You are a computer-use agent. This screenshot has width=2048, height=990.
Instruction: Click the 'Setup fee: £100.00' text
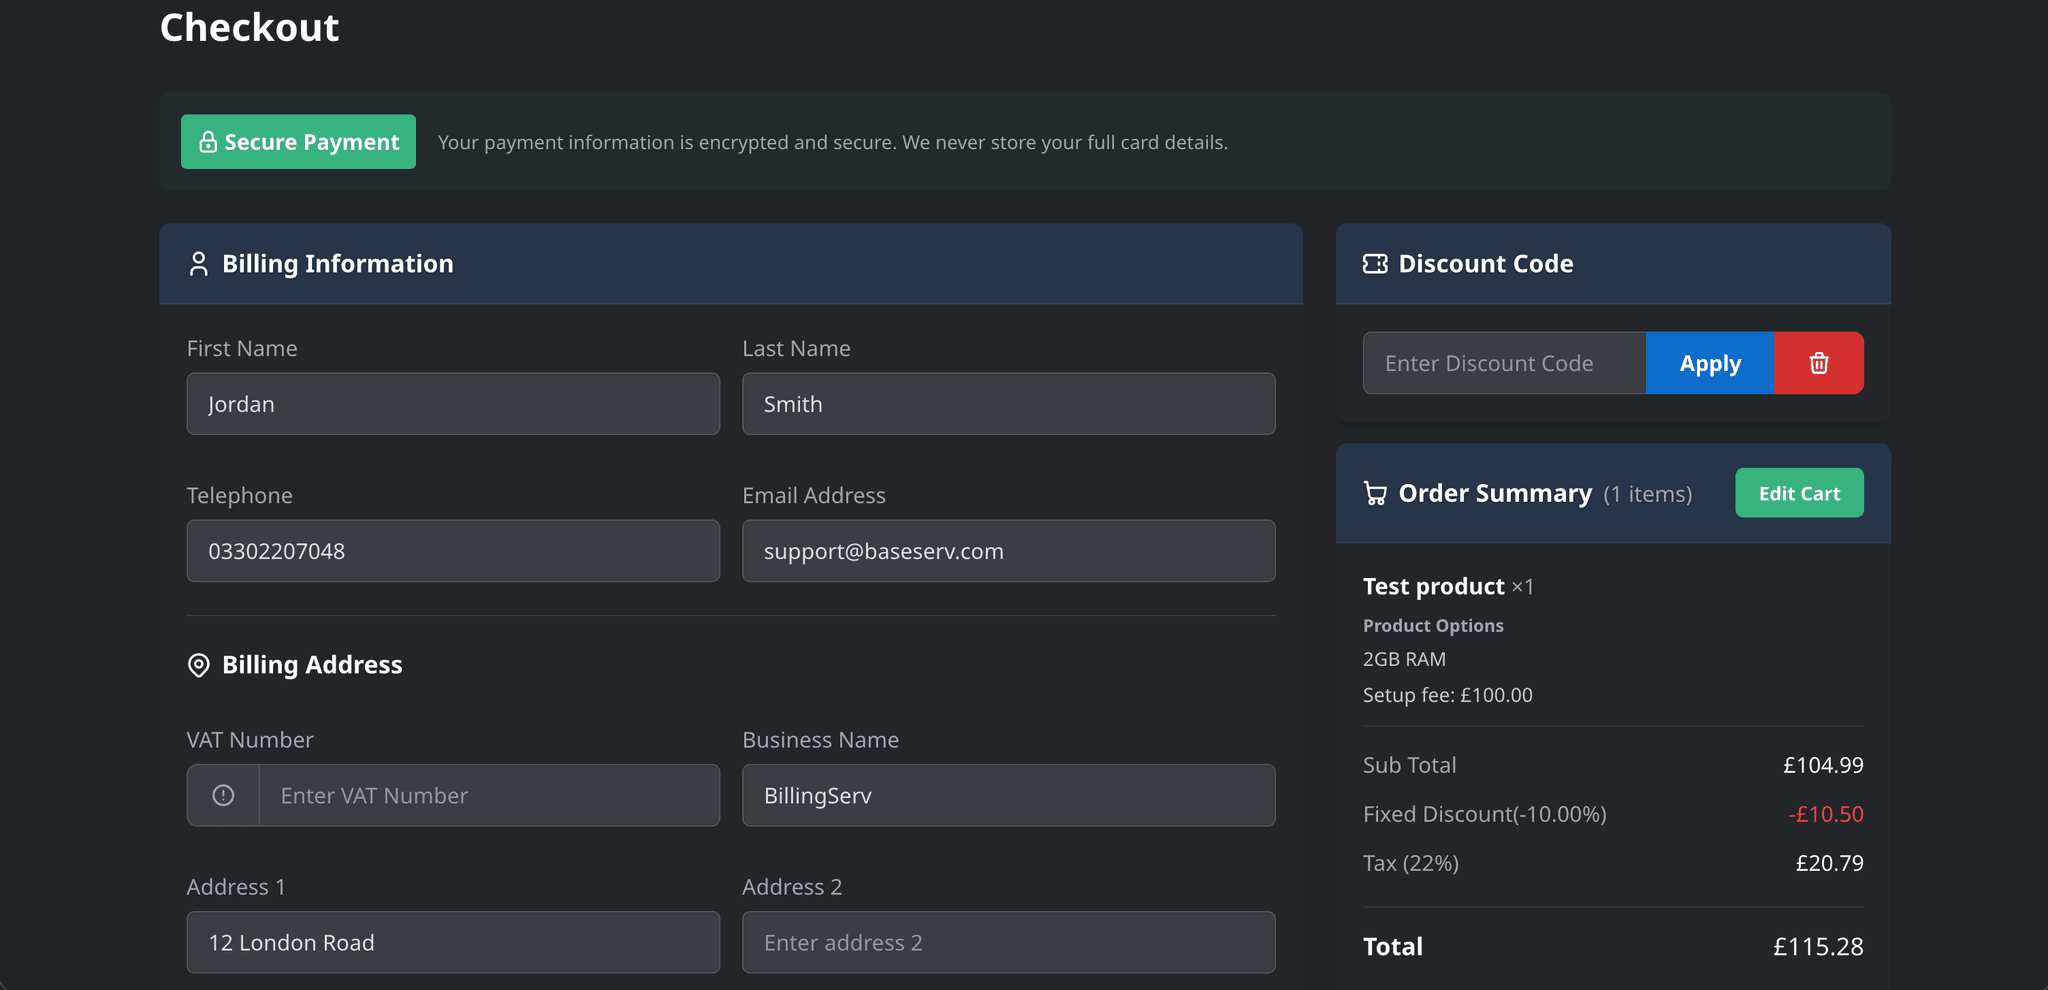pos(1447,695)
